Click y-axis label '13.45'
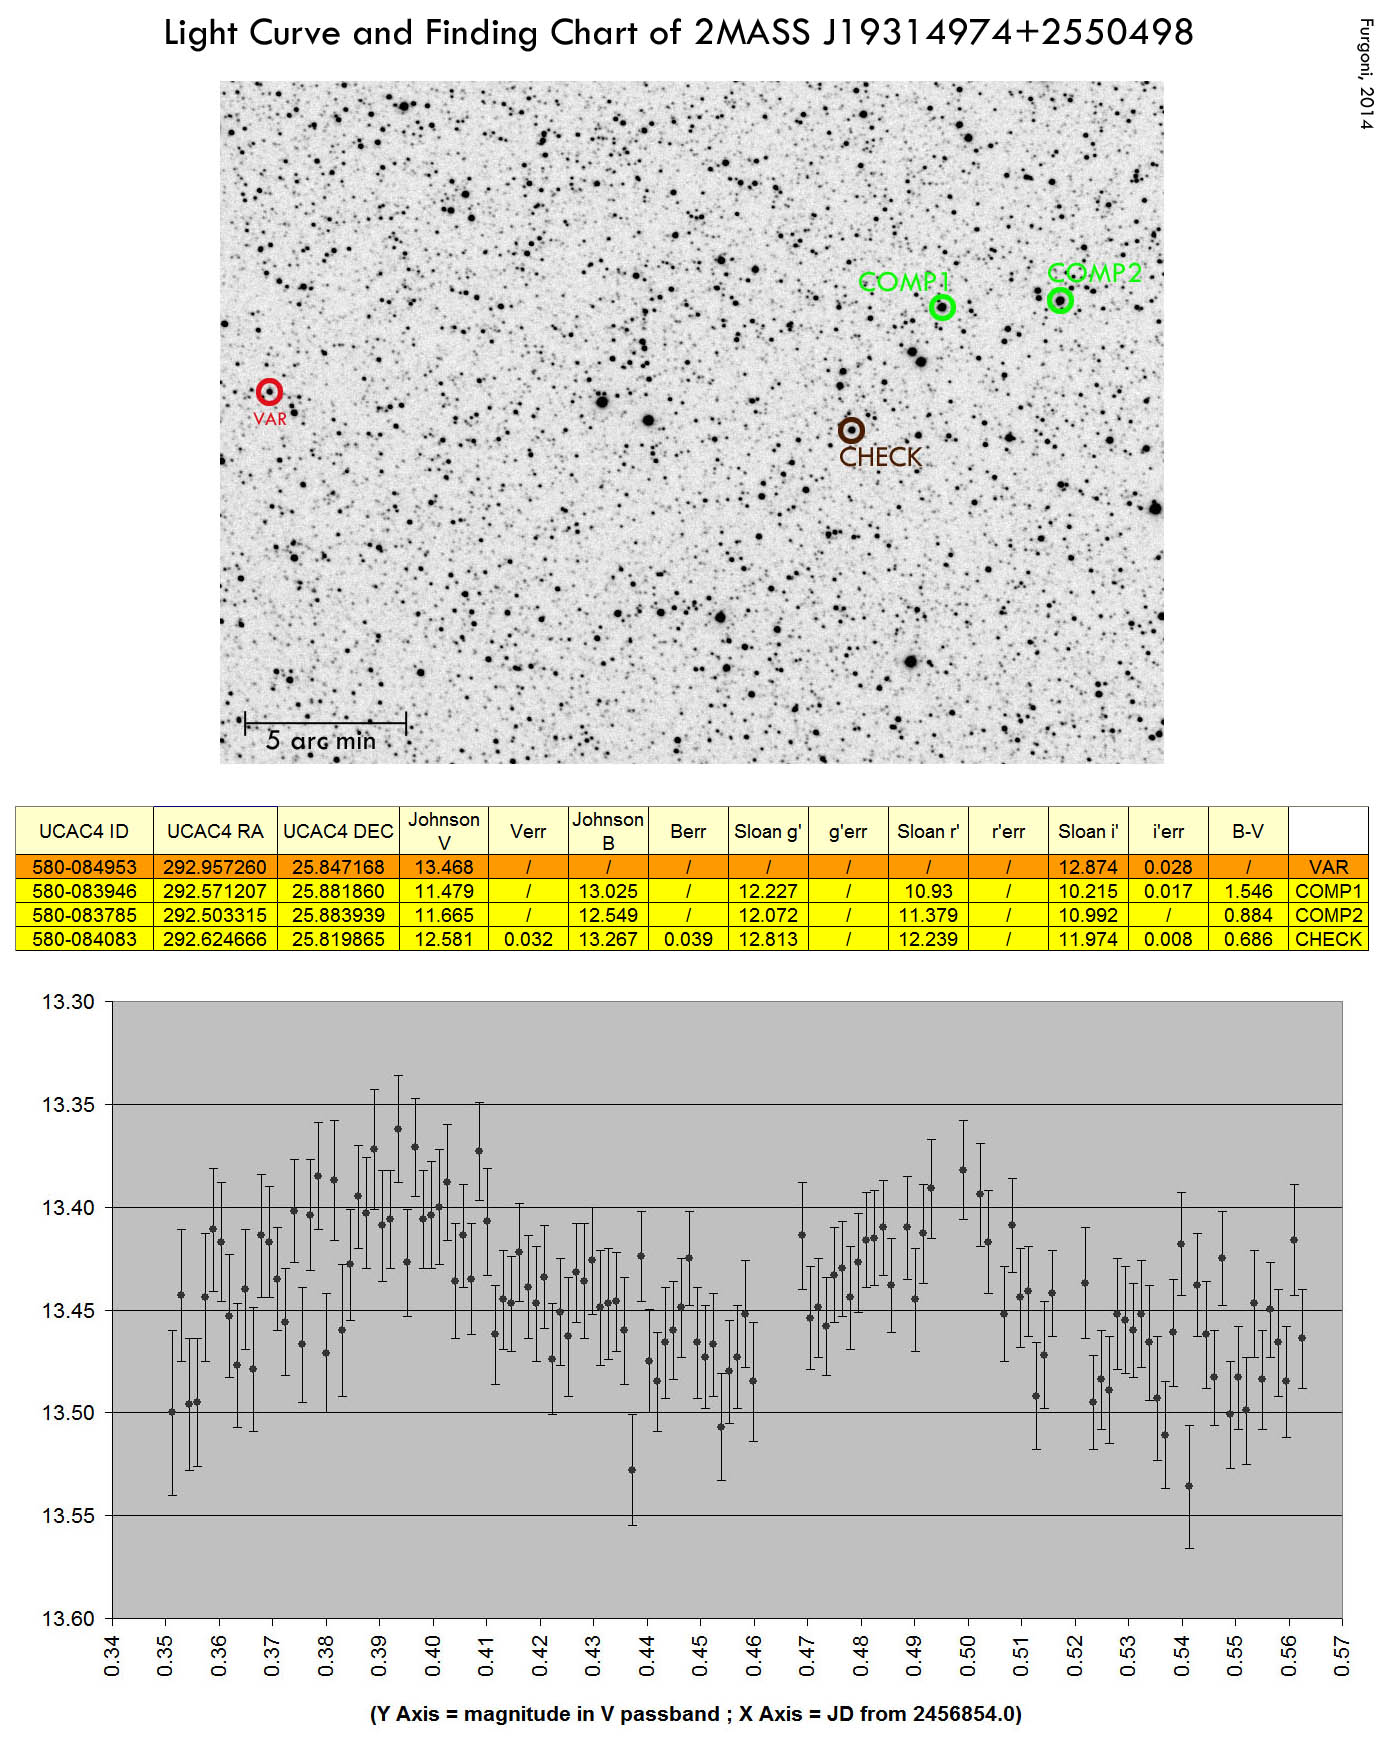The height and width of the screenshot is (1742, 1383). [68, 1310]
